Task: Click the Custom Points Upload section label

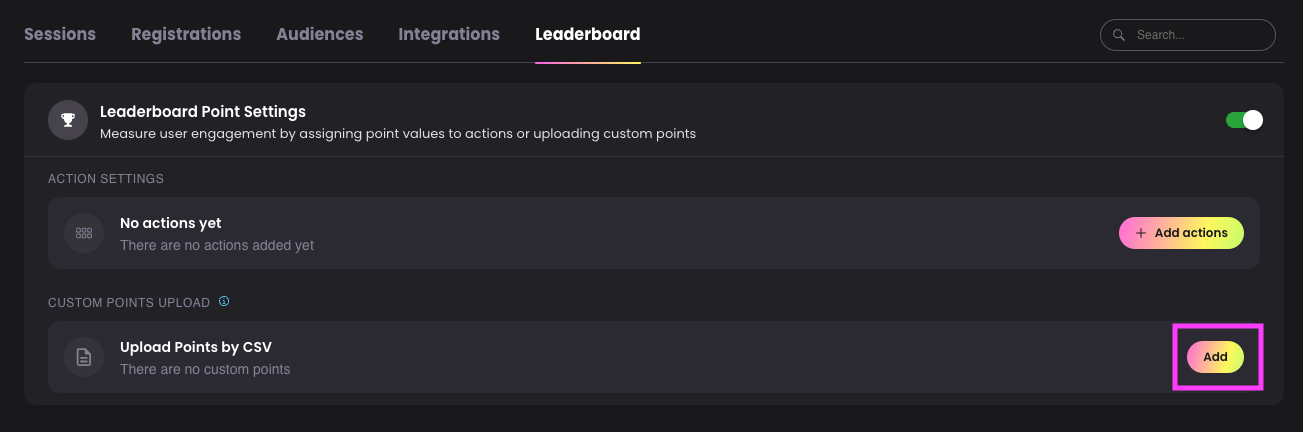Action: pyautogui.click(x=129, y=302)
